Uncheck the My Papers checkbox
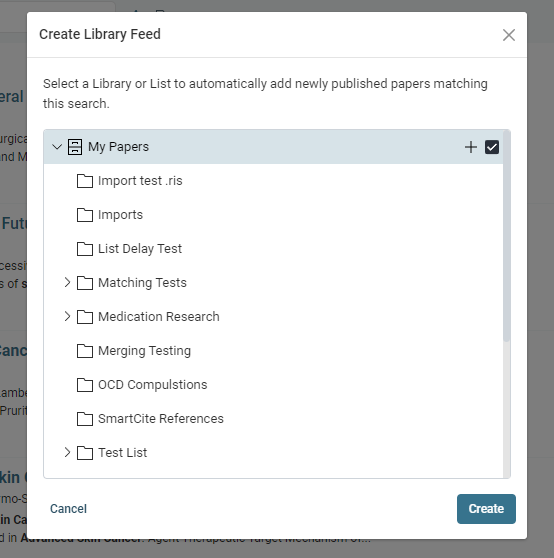The width and height of the screenshot is (554, 558). (x=492, y=147)
